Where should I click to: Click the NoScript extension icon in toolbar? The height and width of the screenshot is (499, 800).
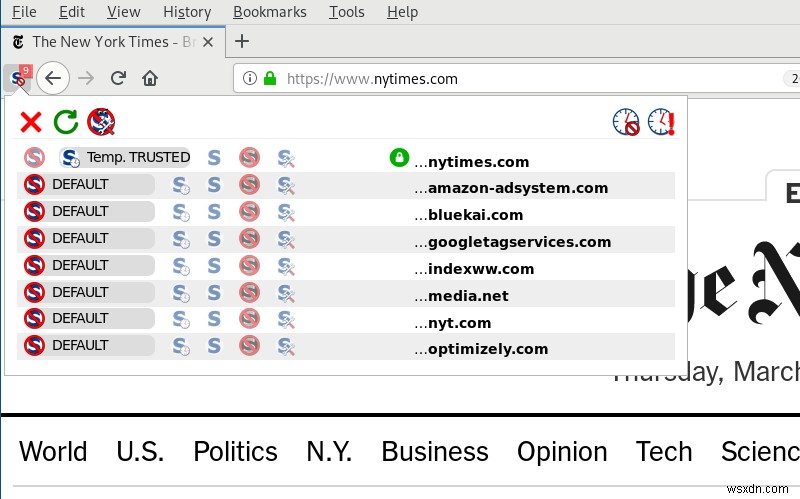point(18,77)
